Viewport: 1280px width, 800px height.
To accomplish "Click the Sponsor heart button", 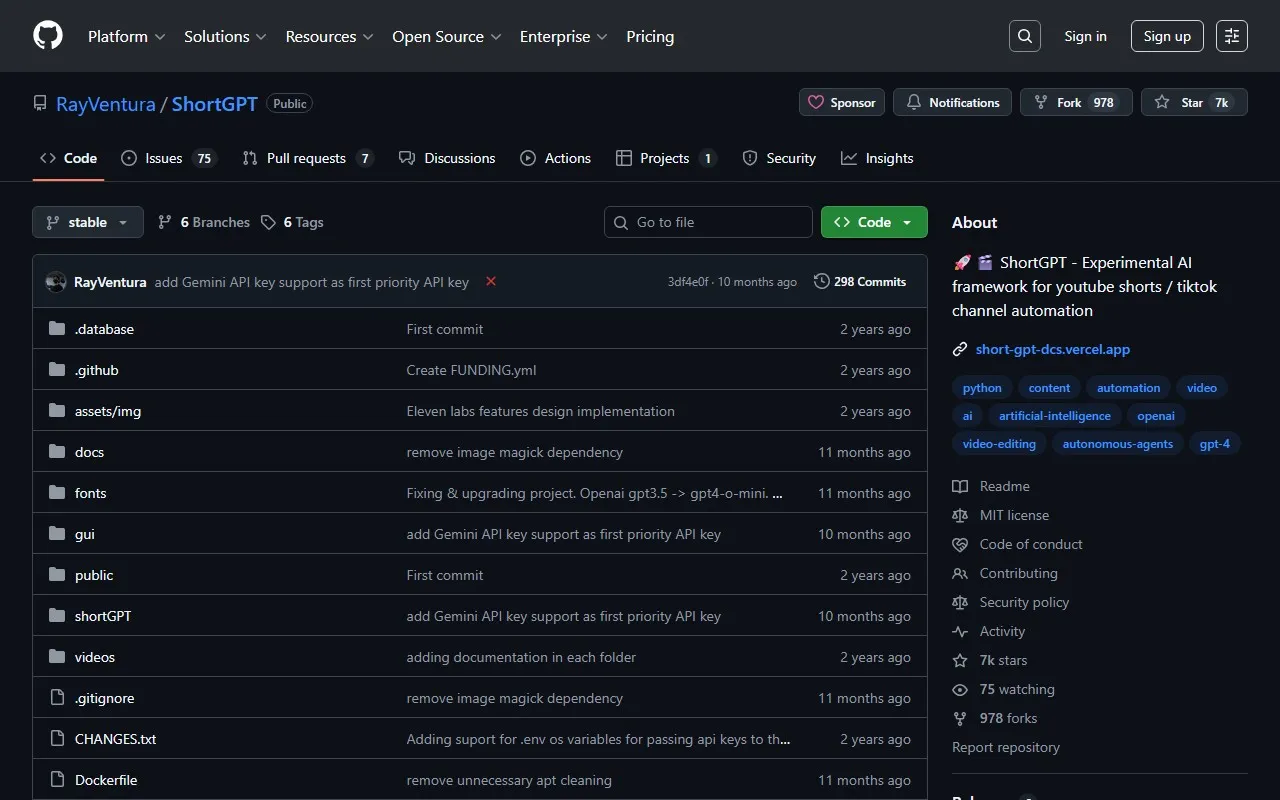I will [x=842, y=103].
